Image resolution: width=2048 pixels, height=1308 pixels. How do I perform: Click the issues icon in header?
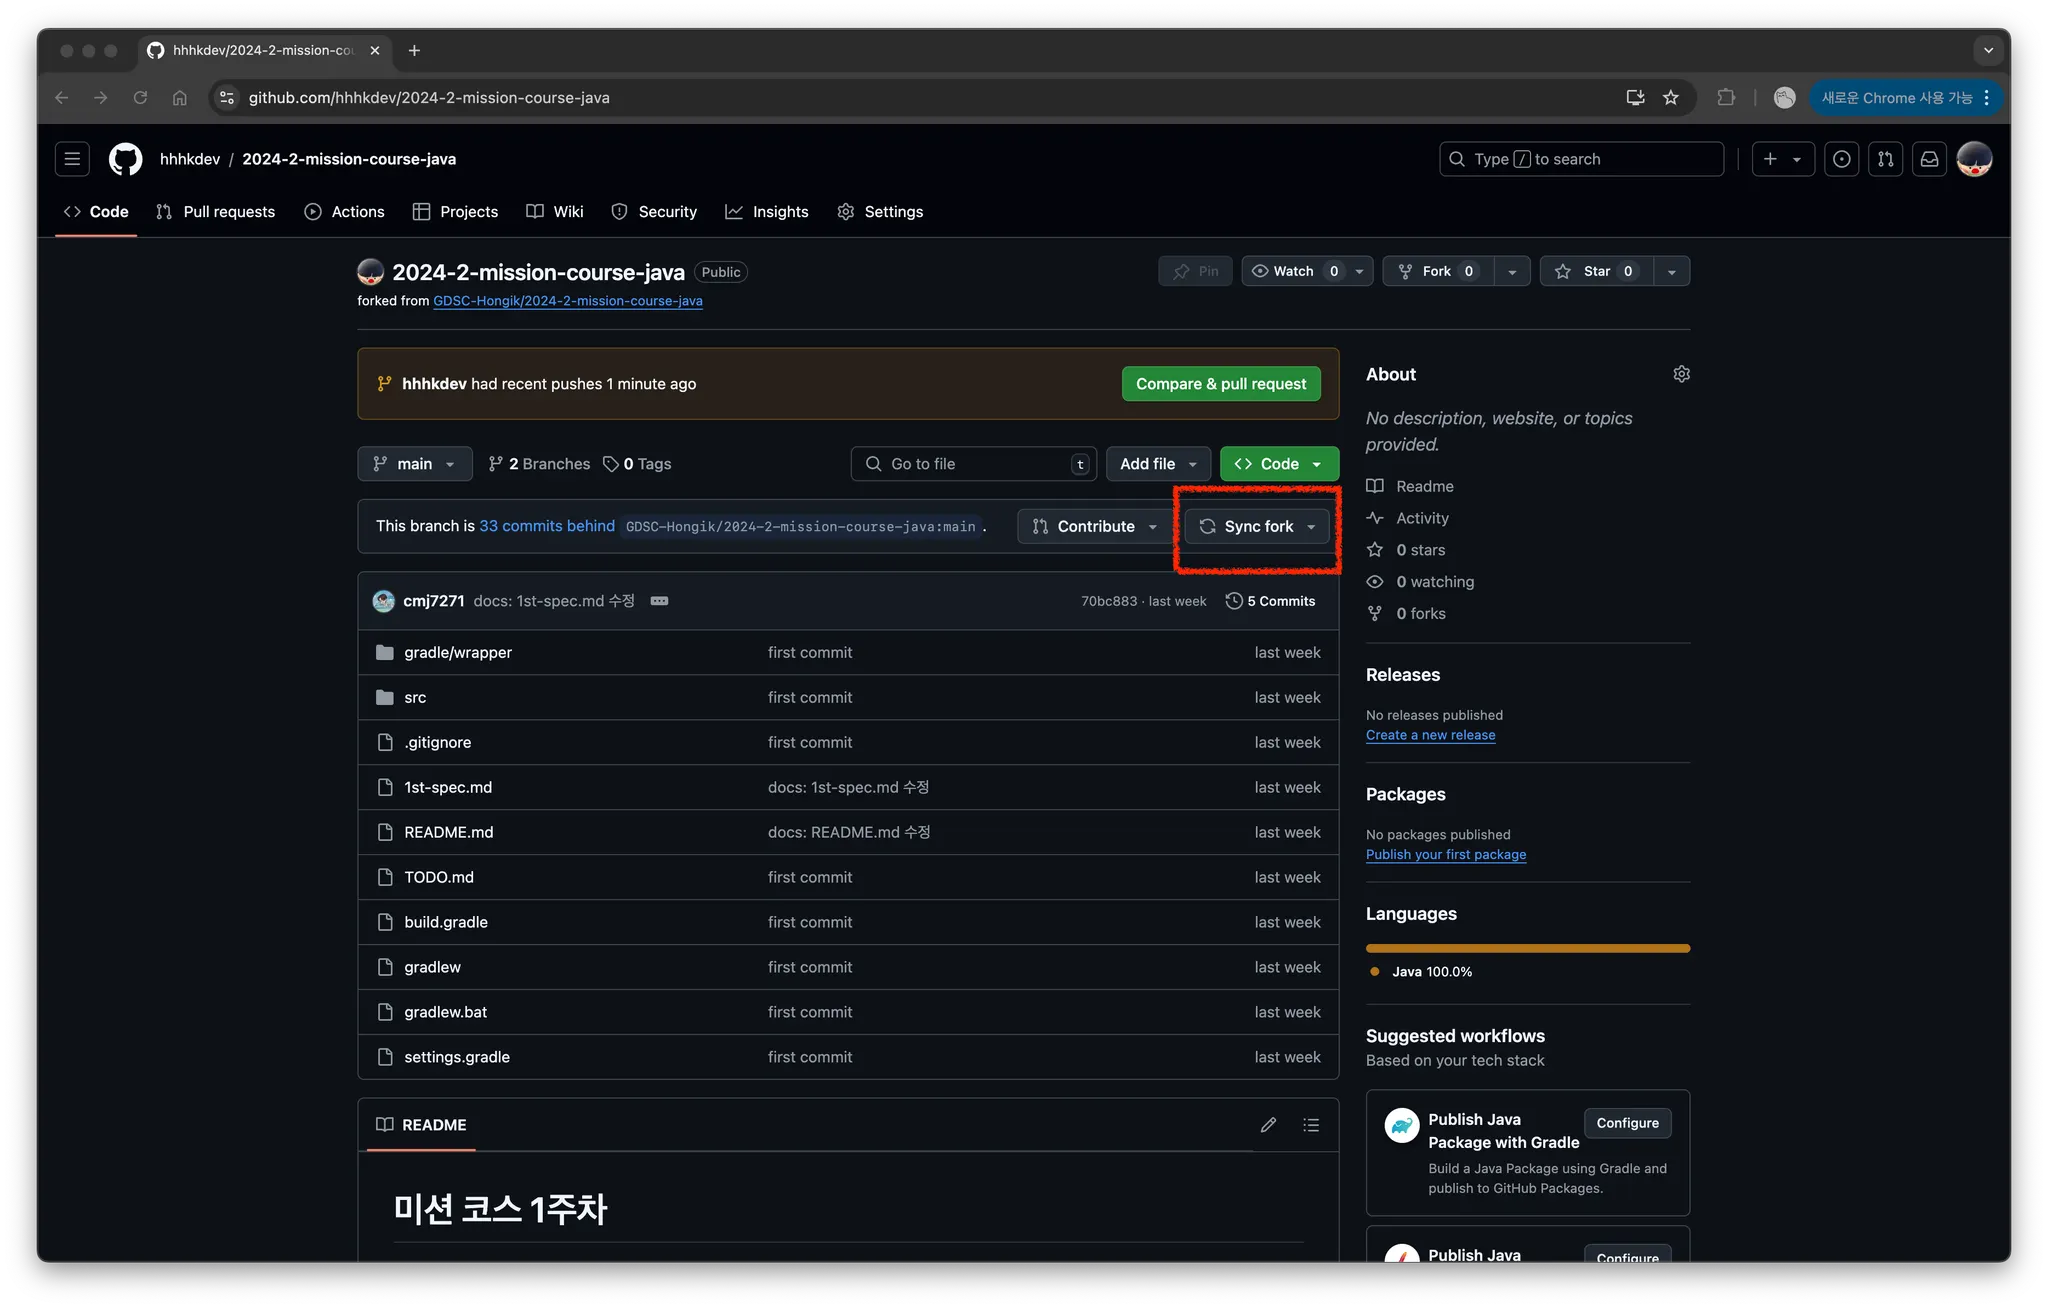pos(1841,159)
